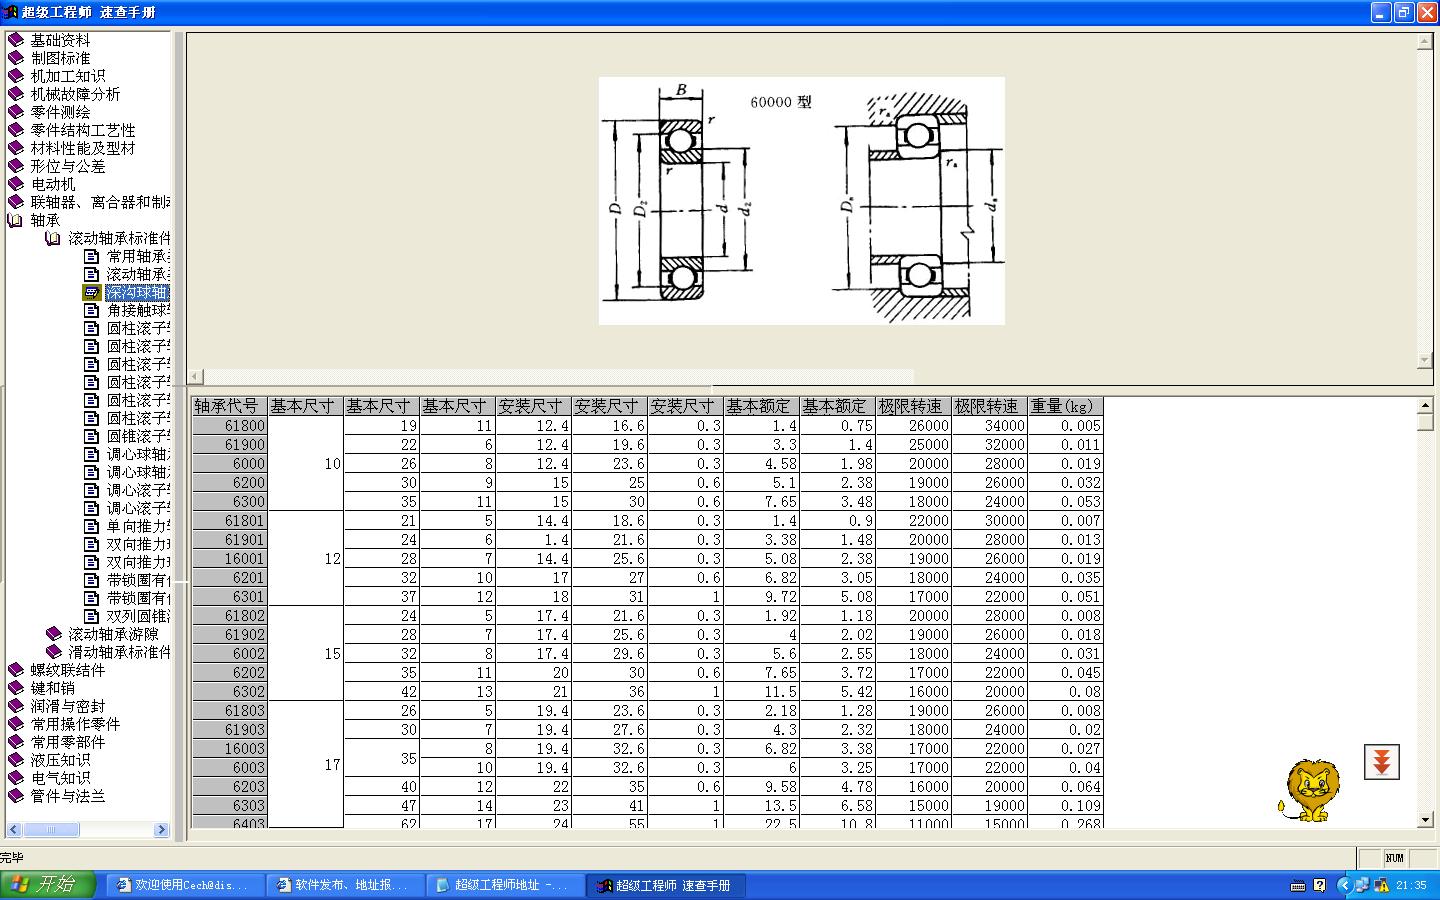Click the weight cell 0.109 in row 6303
This screenshot has height=900, width=1440.
click(x=1065, y=805)
